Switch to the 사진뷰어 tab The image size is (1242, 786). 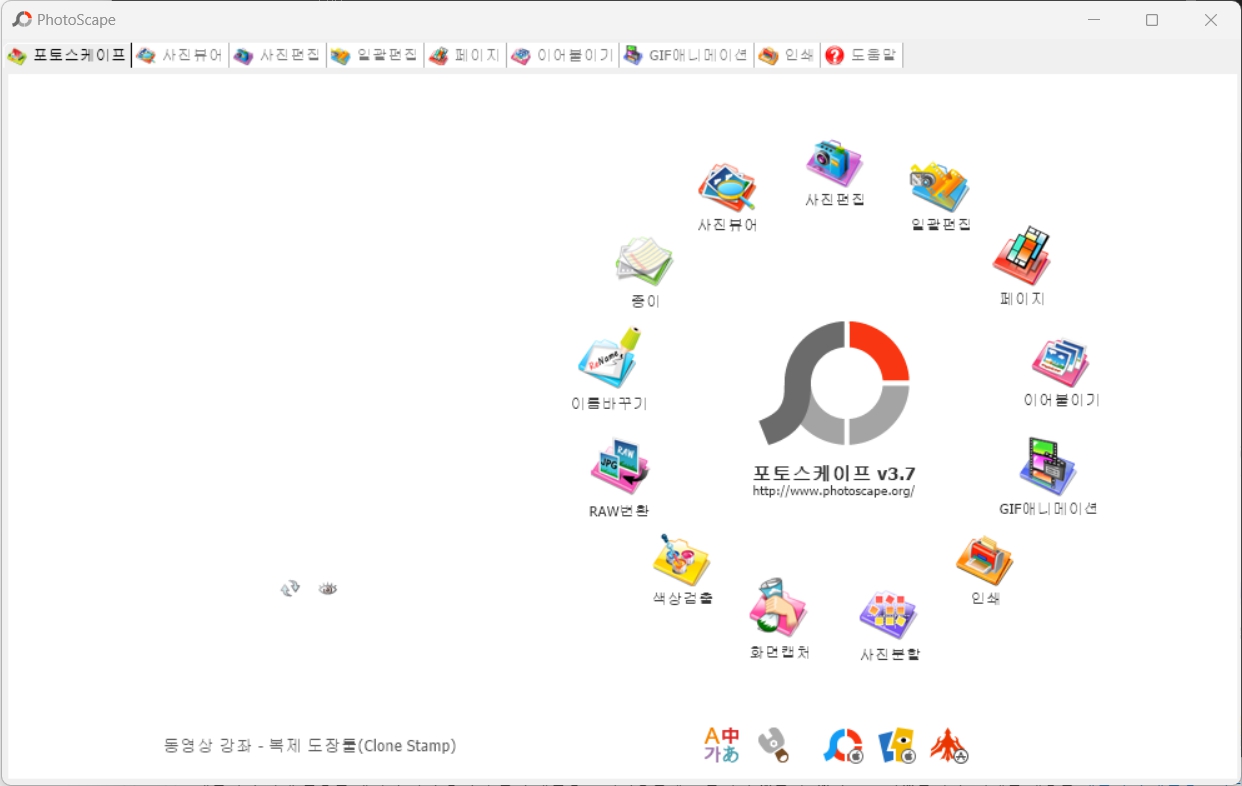pos(180,55)
